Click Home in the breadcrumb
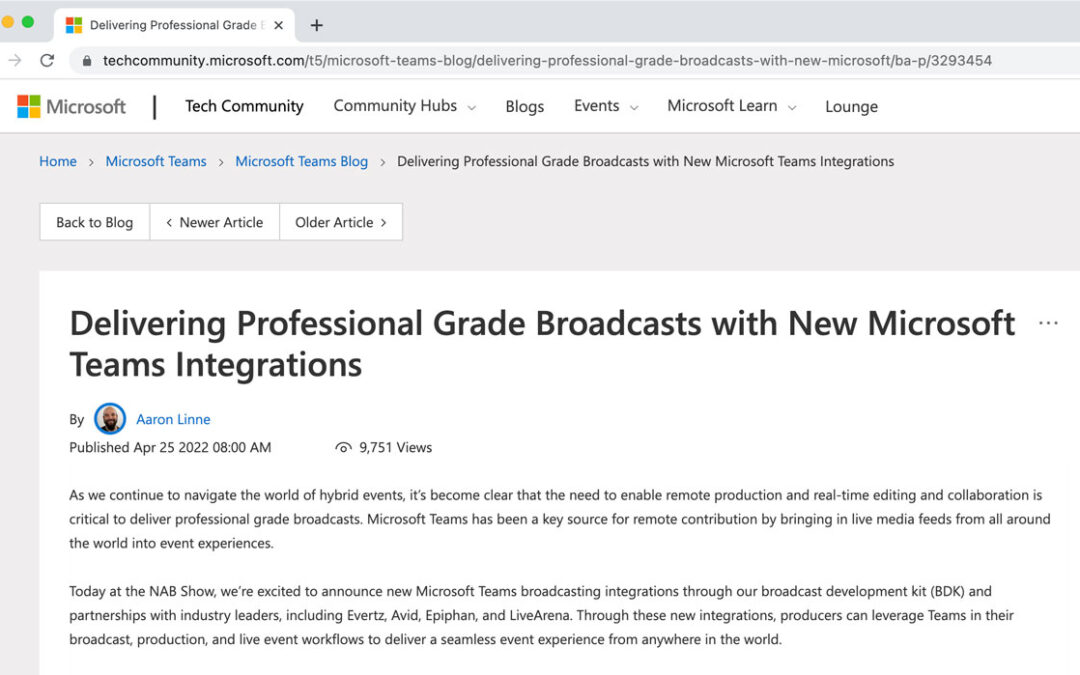Screen dimensions: 1080x675 click(x=58, y=161)
